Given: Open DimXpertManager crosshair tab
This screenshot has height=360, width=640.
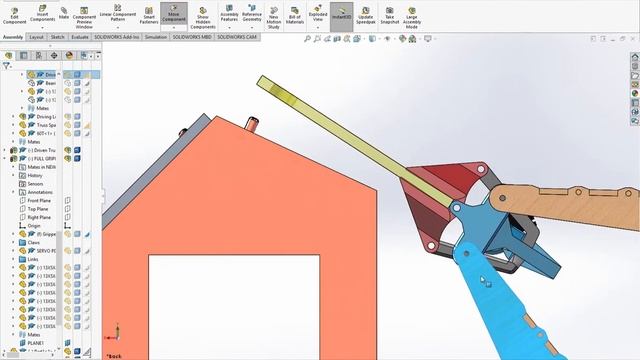Looking at the screenshot, I should pyautogui.click(x=54, y=55).
